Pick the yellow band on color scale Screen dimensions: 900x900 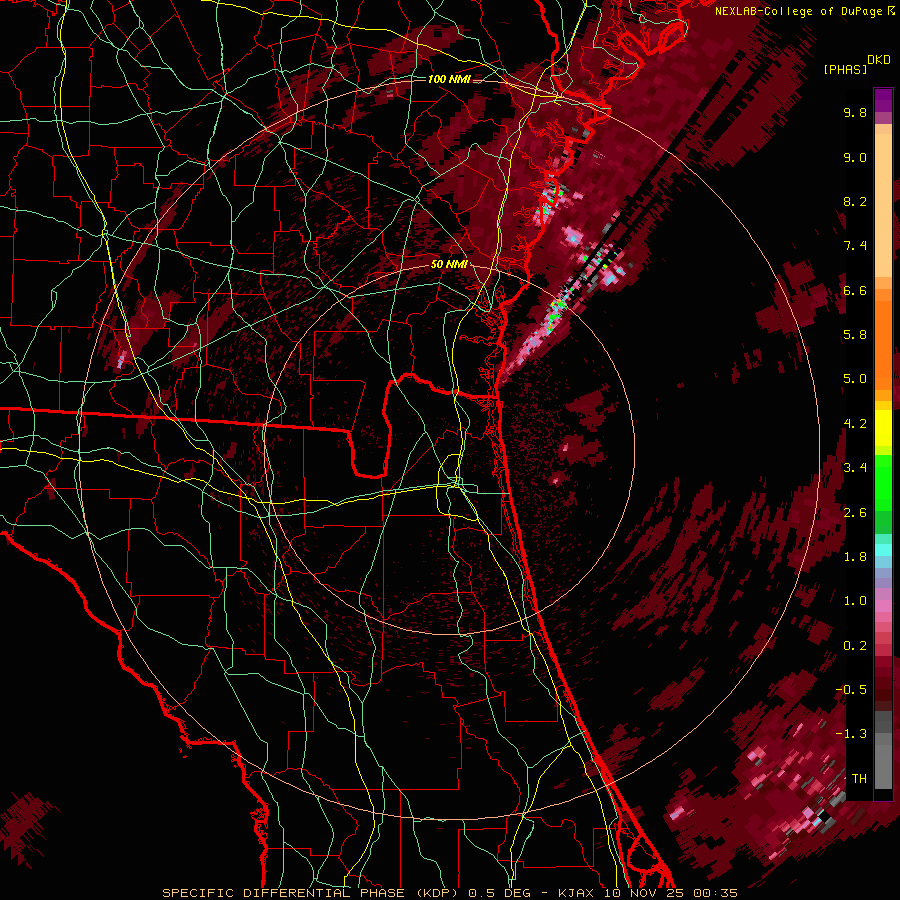883,428
